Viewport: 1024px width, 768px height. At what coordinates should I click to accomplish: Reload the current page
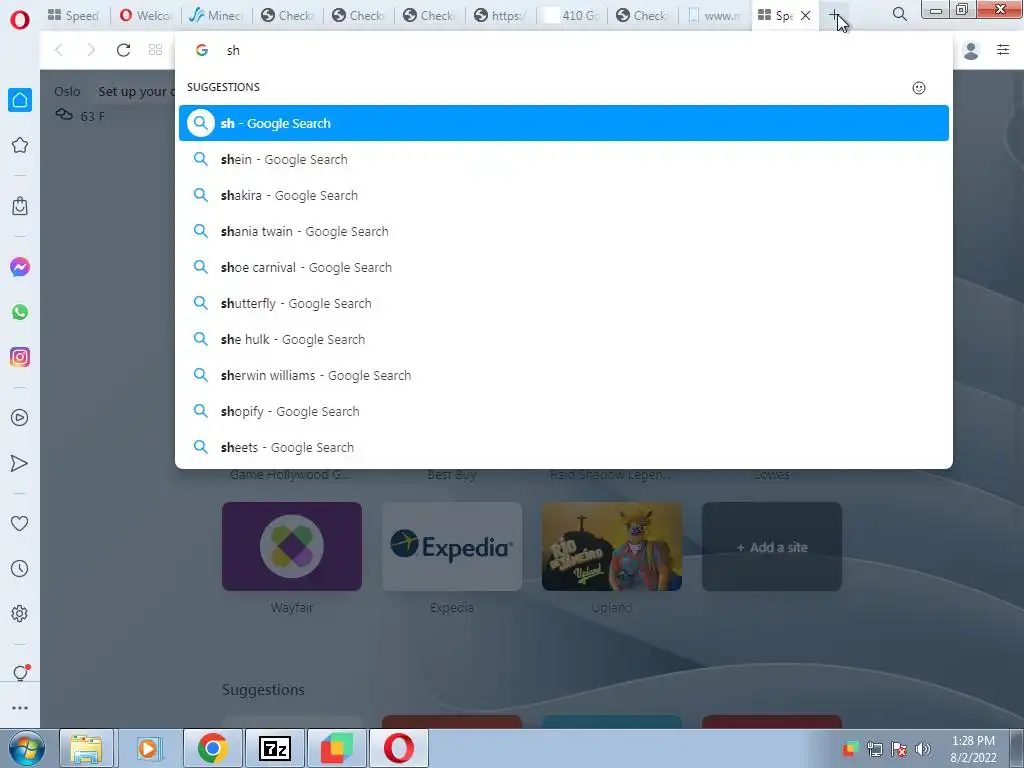tap(123, 50)
